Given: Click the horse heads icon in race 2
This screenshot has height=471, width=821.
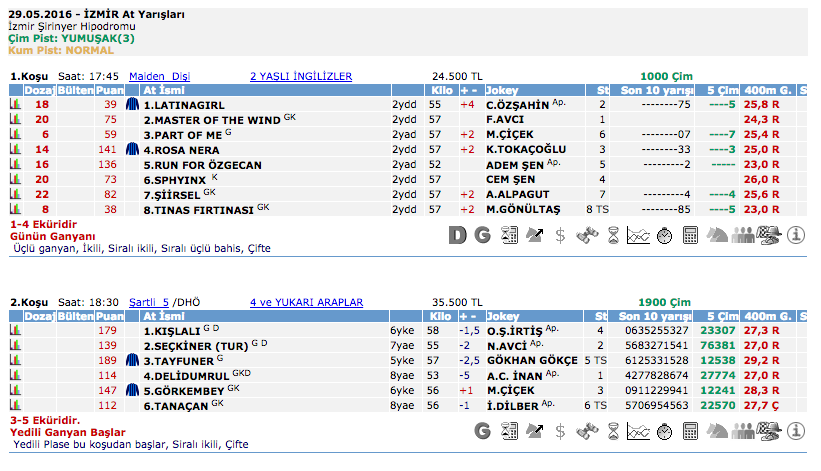Looking at the screenshot, I should pyautogui.click(x=718, y=431).
